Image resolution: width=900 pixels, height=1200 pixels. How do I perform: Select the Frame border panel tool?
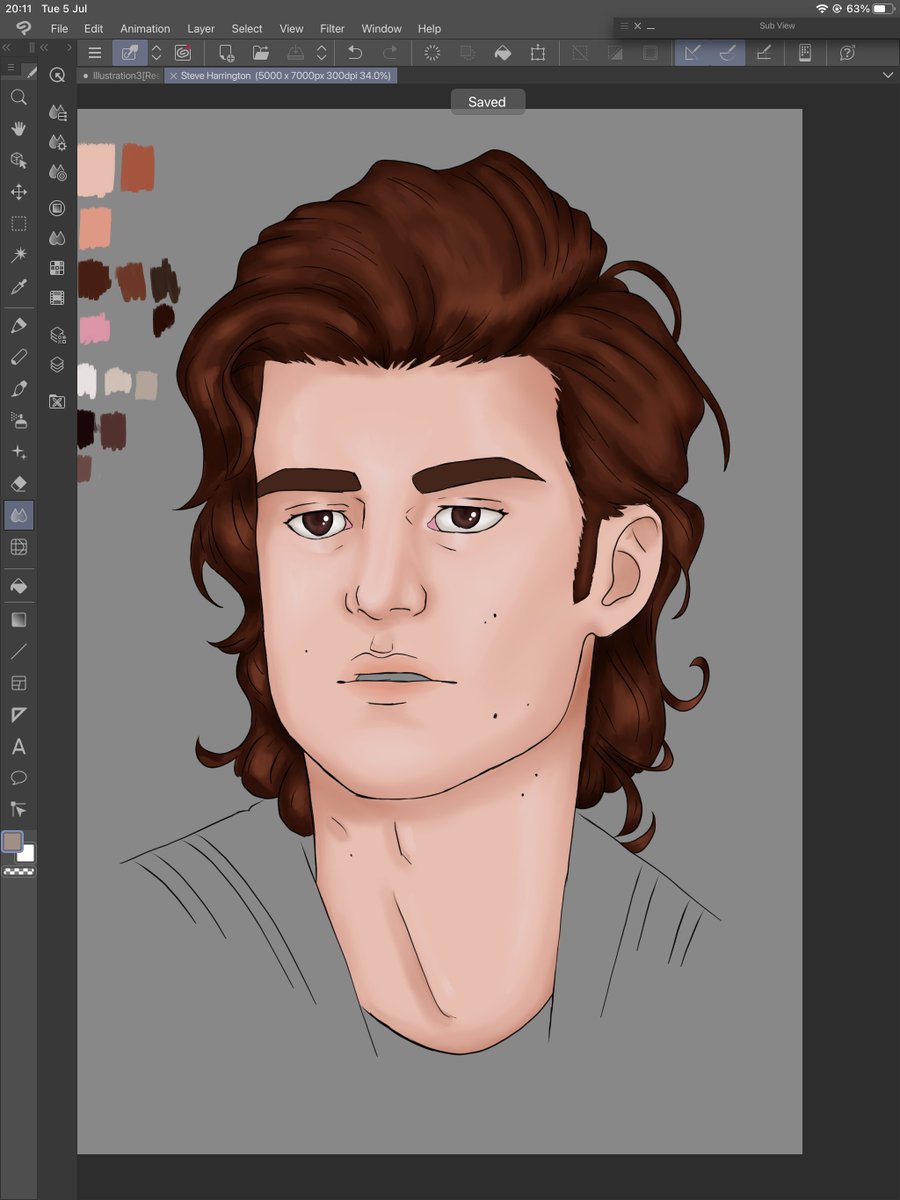pyautogui.click(x=18, y=683)
